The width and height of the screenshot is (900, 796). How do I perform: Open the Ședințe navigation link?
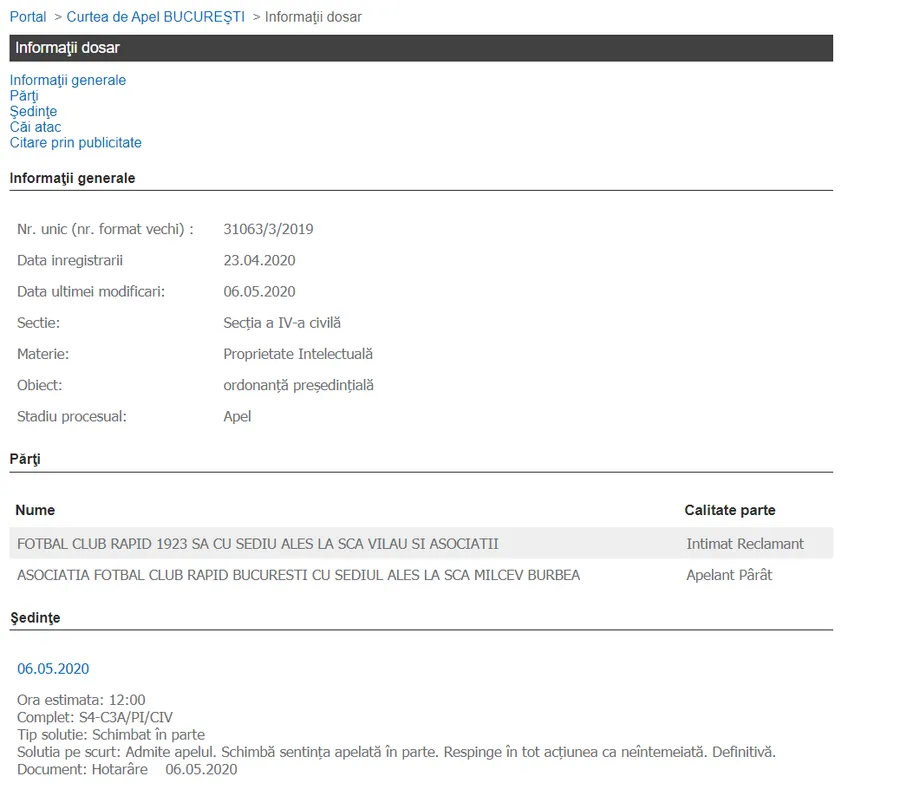(x=33, y=111)
